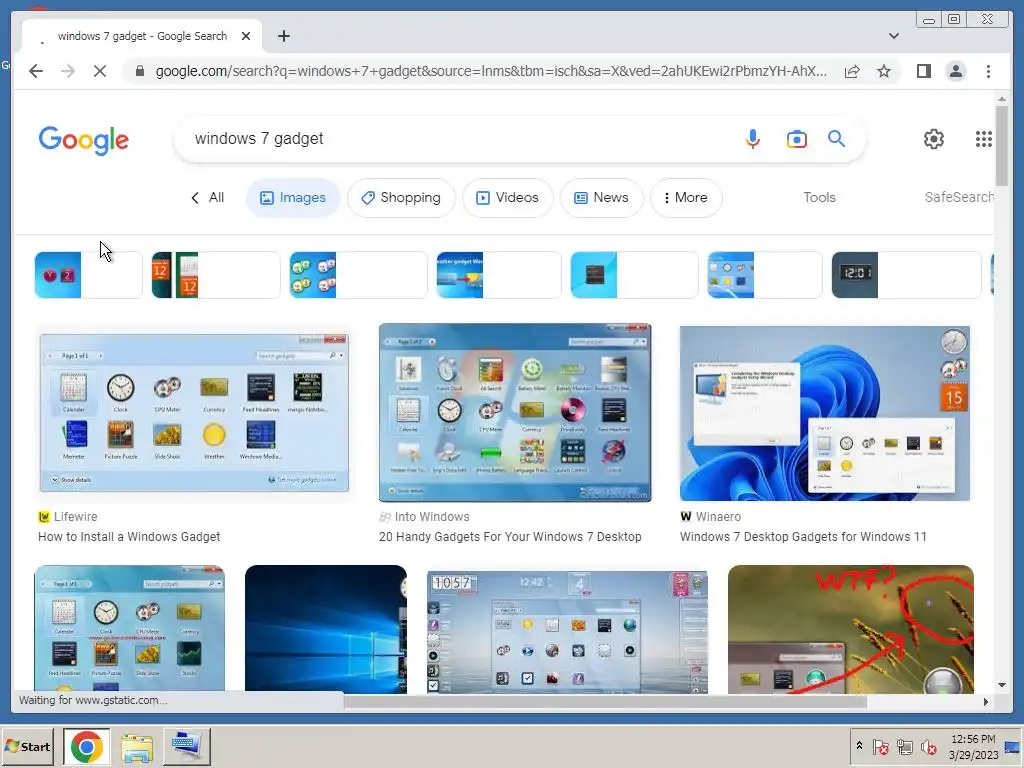This screenshot has width=1024, height=768.
Task: Open the Chrome three-dot menu
Action: point(988,71)
